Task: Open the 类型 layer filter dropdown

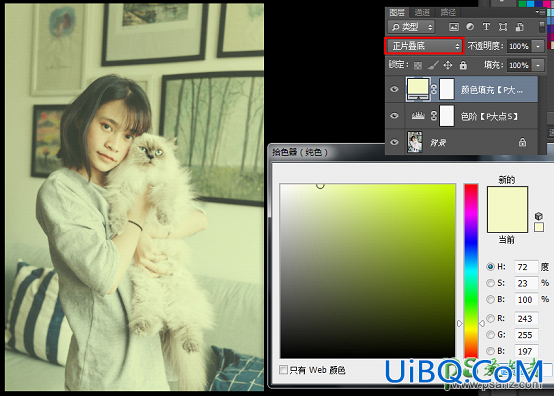Action: [x=411, y=27]
